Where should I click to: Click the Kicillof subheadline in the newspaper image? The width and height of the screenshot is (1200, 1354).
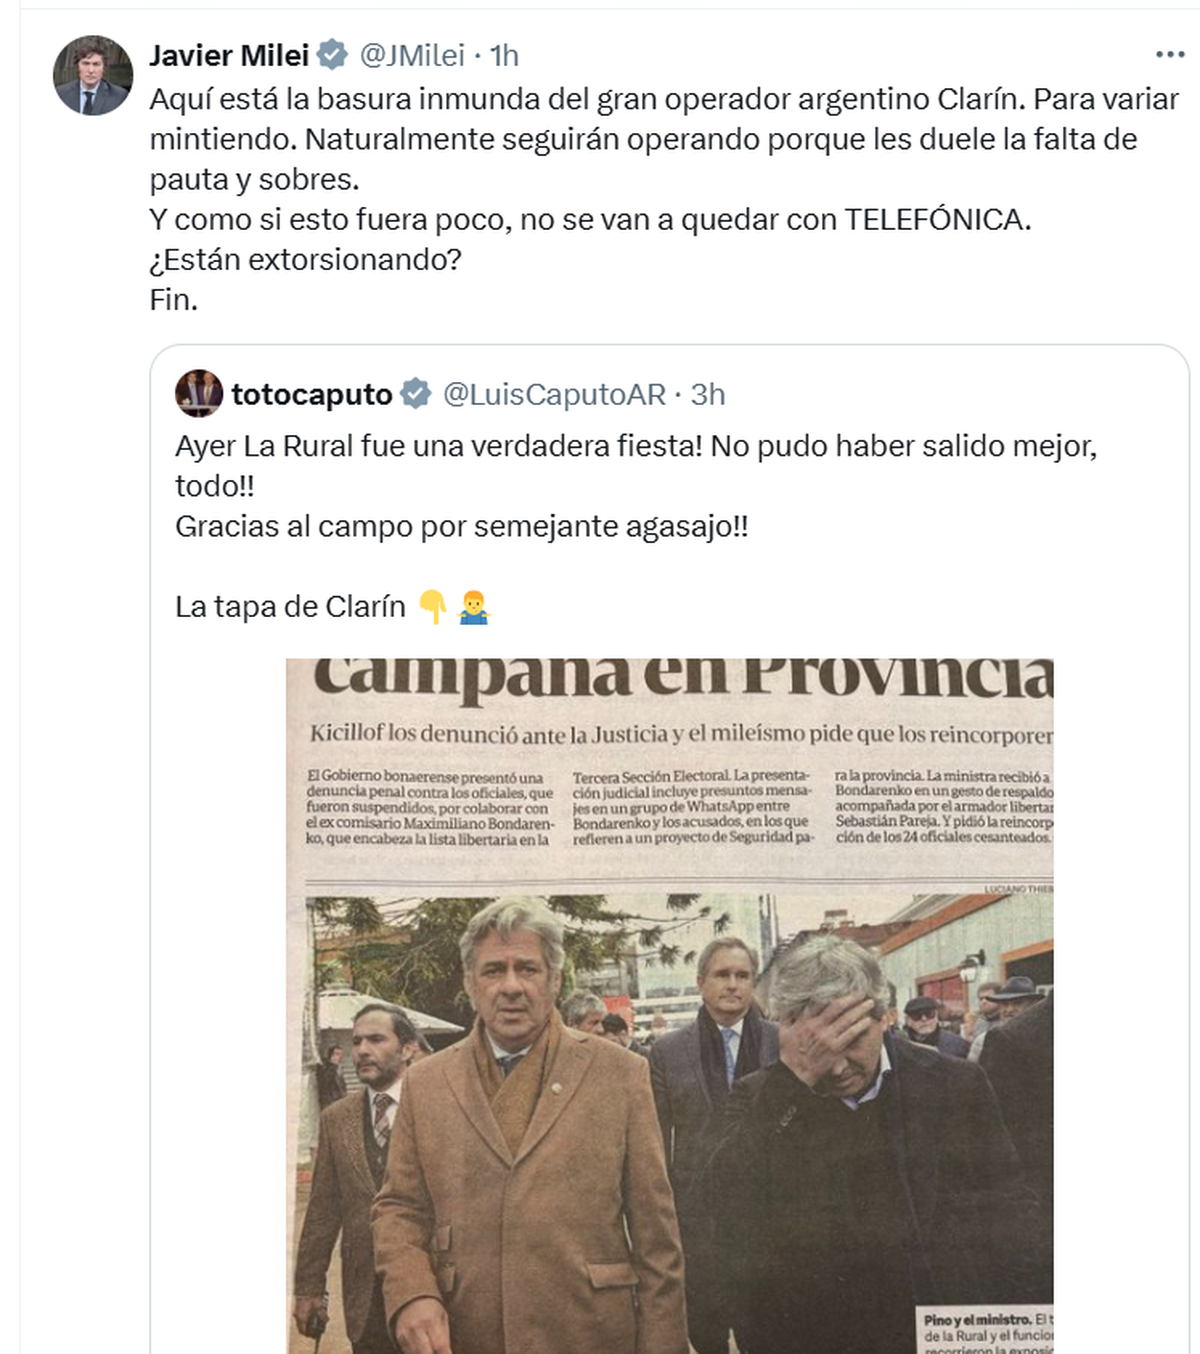[x=681, y=734]
